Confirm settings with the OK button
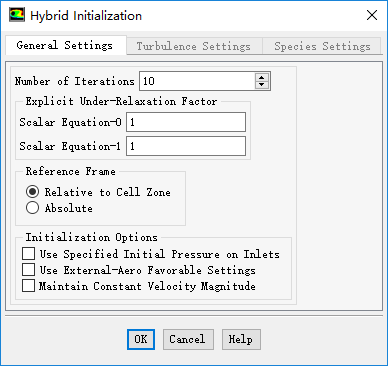 click(x=141, y=339)
